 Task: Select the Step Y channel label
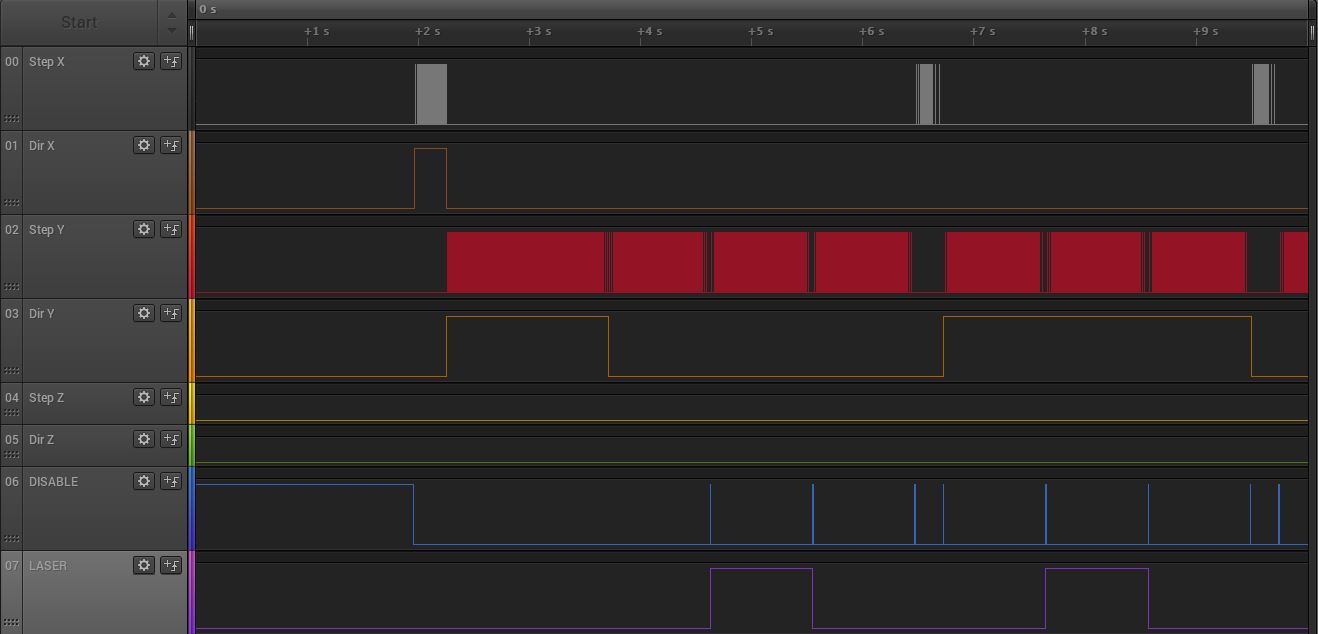coord(47,230)
